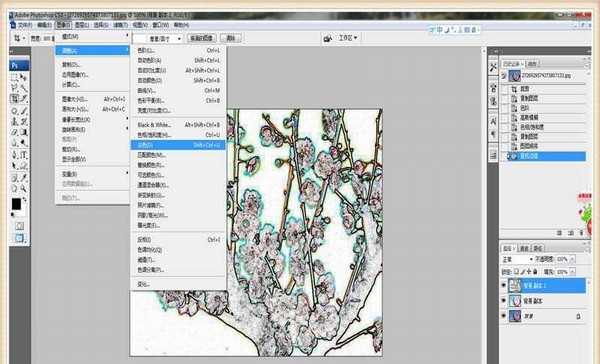Select the Zoom magnifier tool

tap(24, 188)
